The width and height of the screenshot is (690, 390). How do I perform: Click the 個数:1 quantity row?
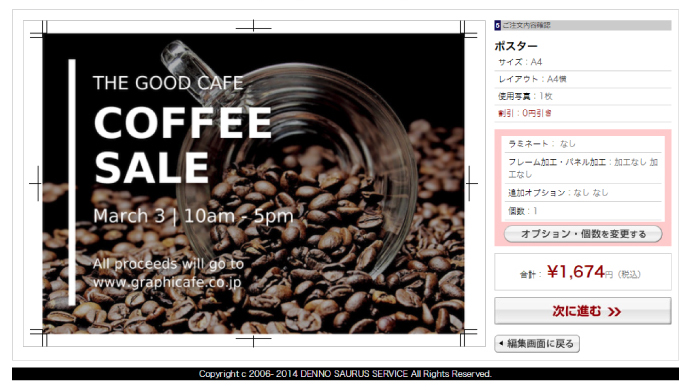point(584,211)
